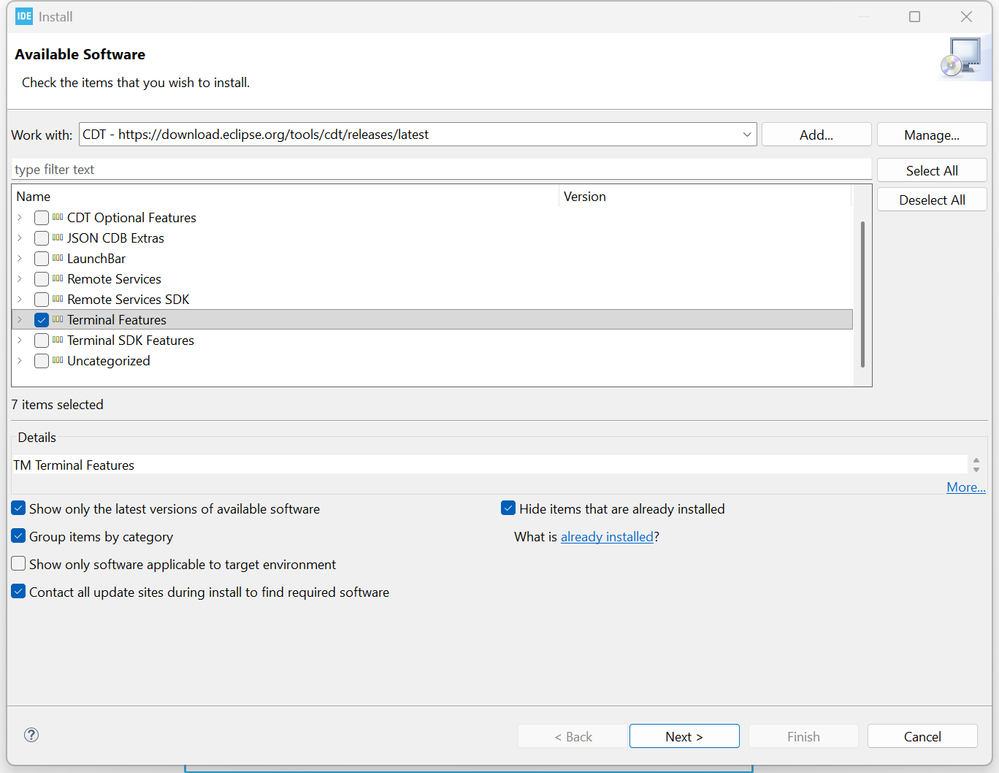
Task: Click the help question mark icon
Action: point(31,735)
